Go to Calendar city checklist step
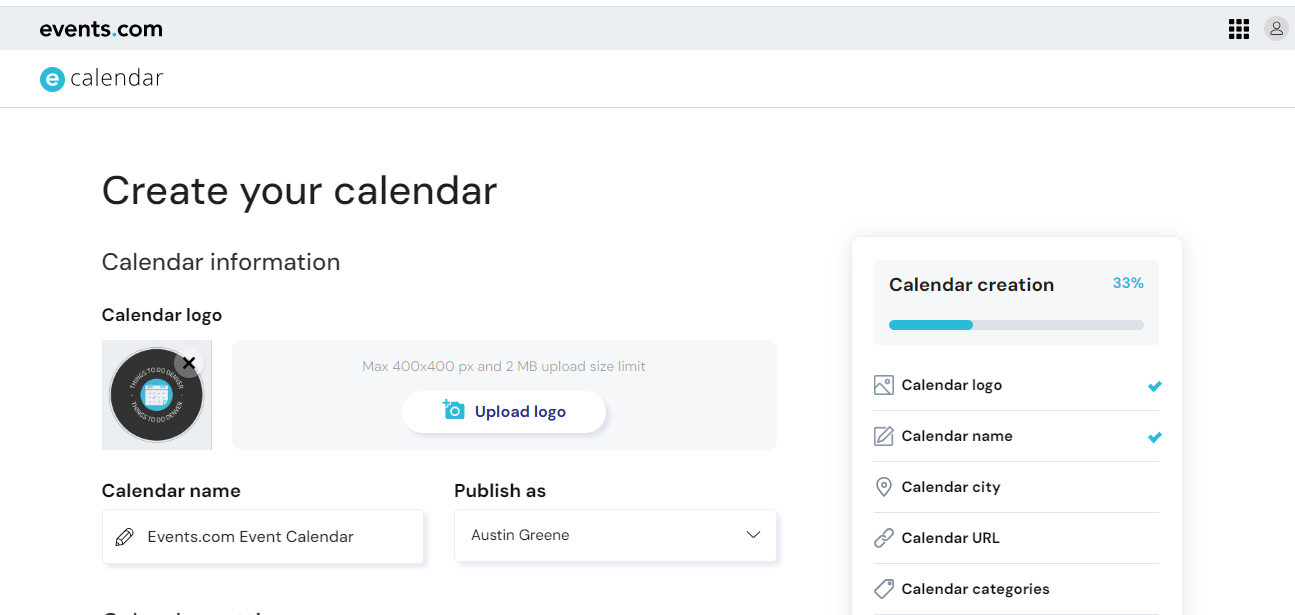The width and height of the screenshot is (1295, 615). (1016, 487)
